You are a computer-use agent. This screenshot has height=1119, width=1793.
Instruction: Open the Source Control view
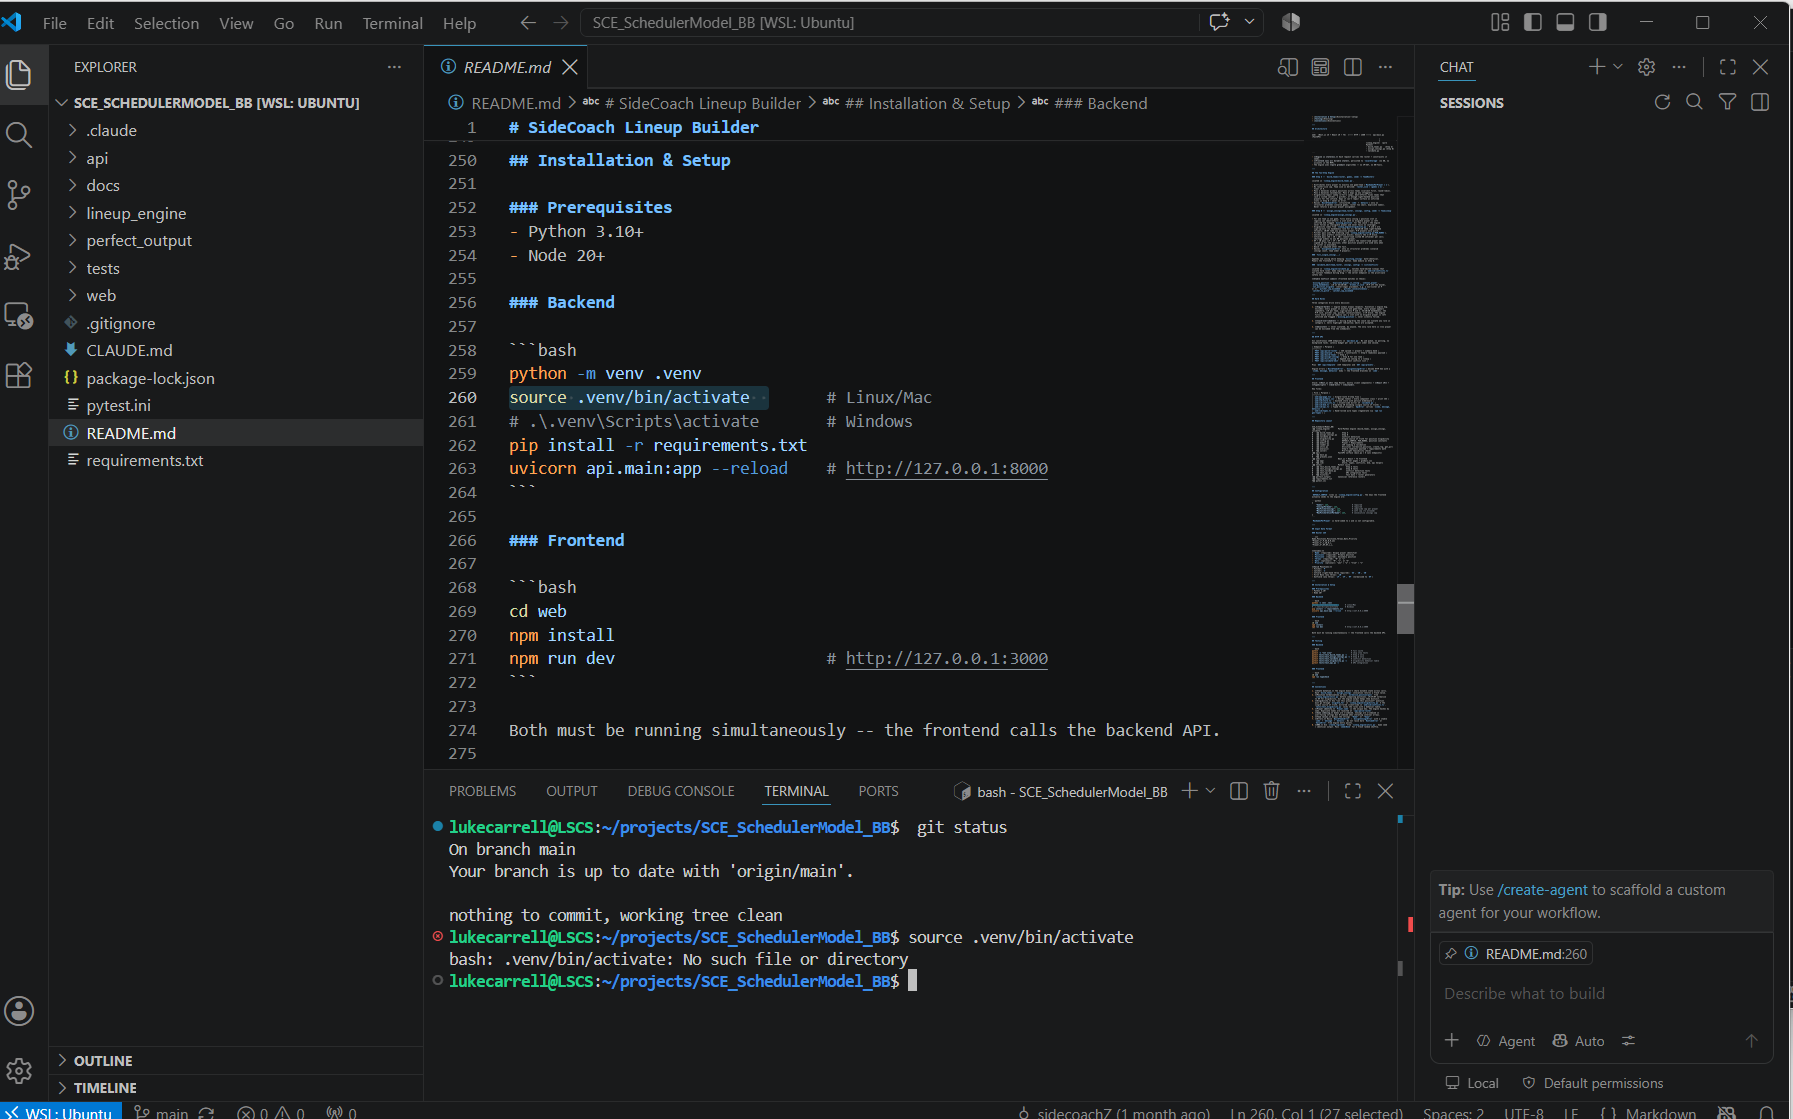point(19,195)
